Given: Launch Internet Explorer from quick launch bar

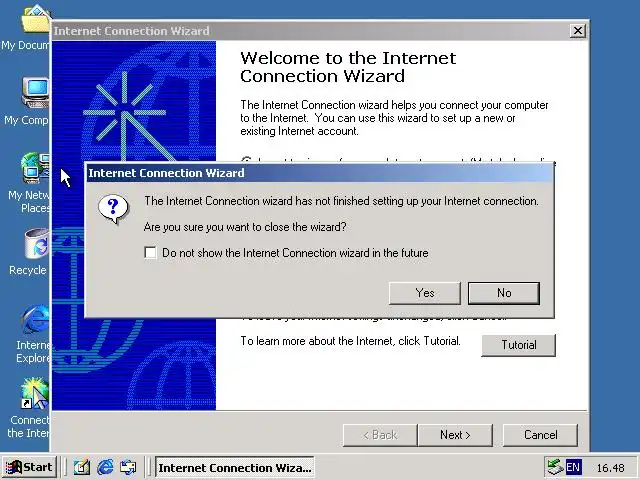Looking at the screenshot, I should click(105, 467).
